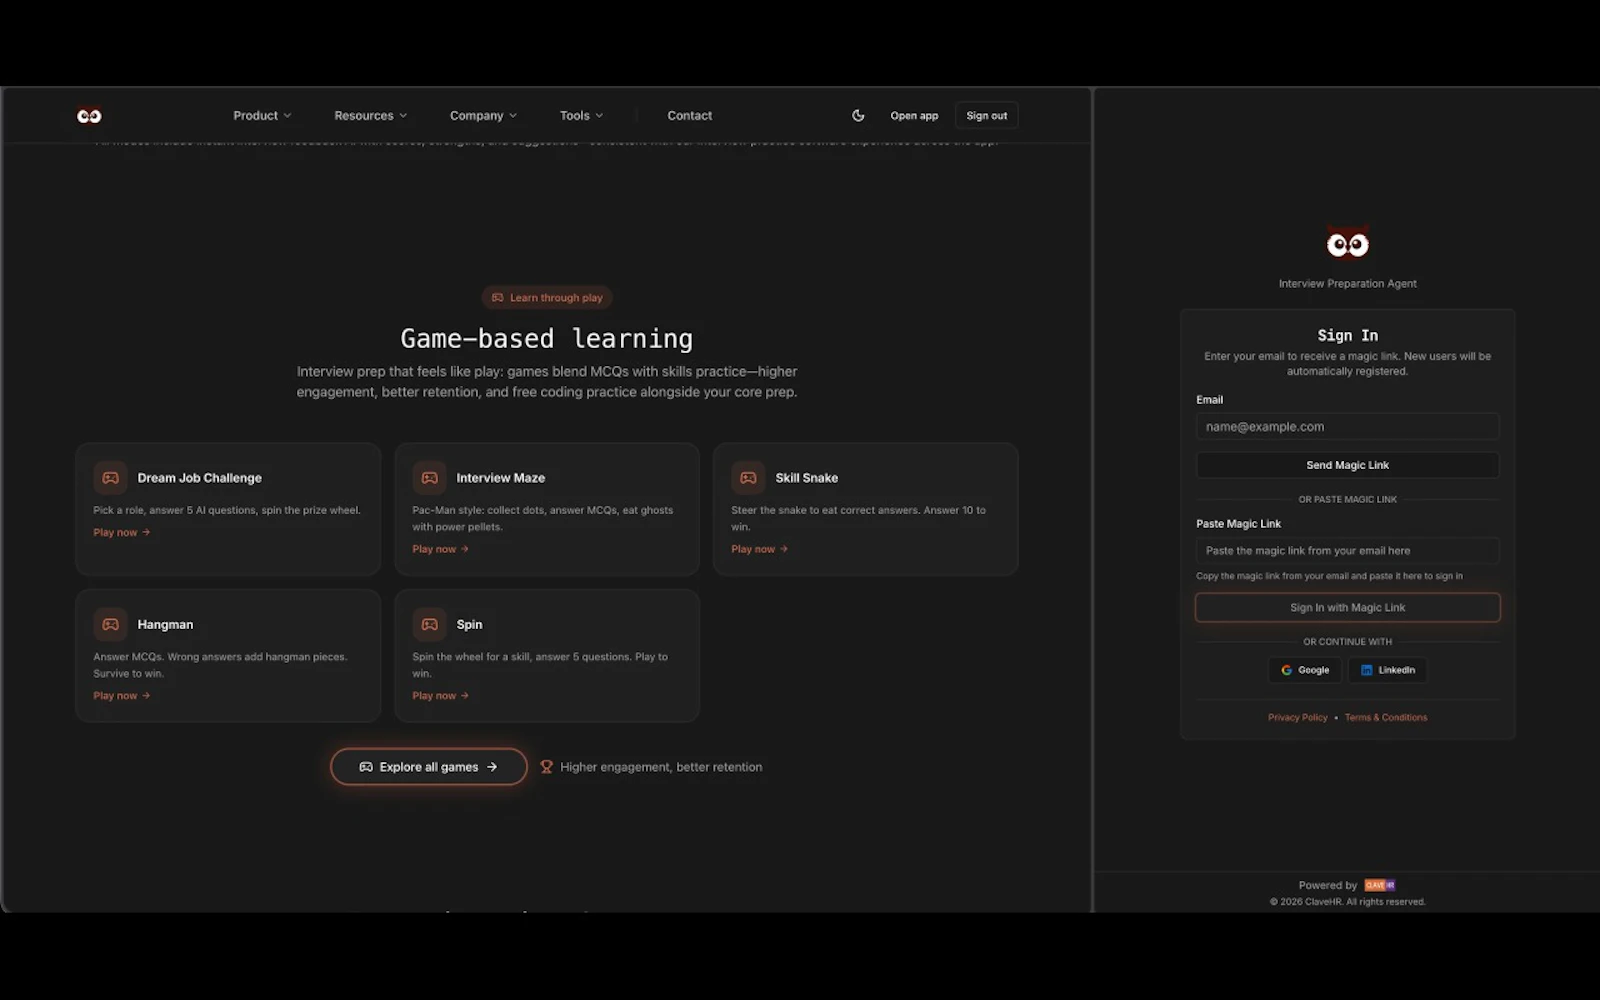Click the ClaveHR logo in the footer
The image size is (1600, 1000).
1379,885
